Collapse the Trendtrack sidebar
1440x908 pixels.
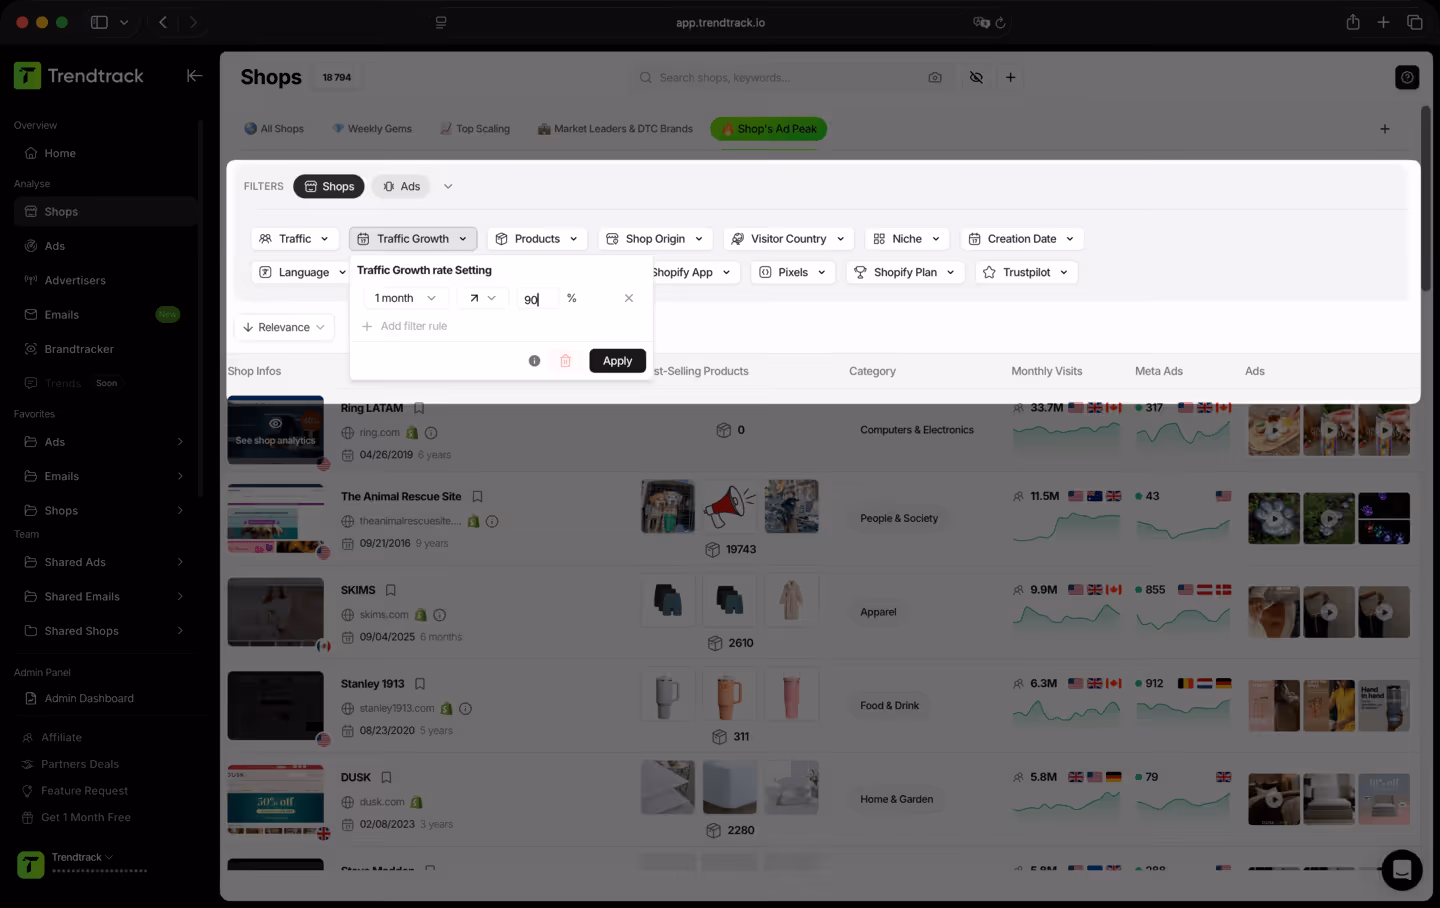194,75
